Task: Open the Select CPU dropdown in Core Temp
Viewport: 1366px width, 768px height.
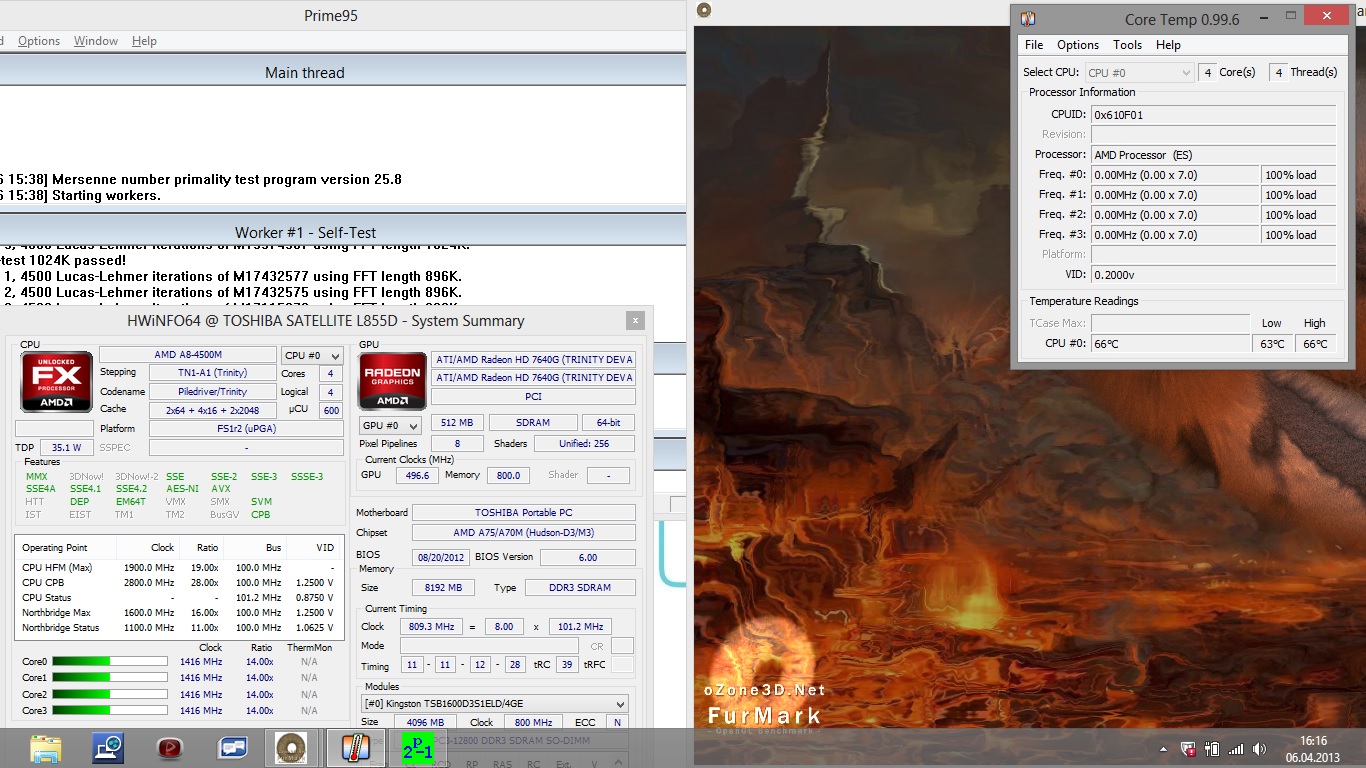Action: pyautogui.click(x=1140, y=72)
